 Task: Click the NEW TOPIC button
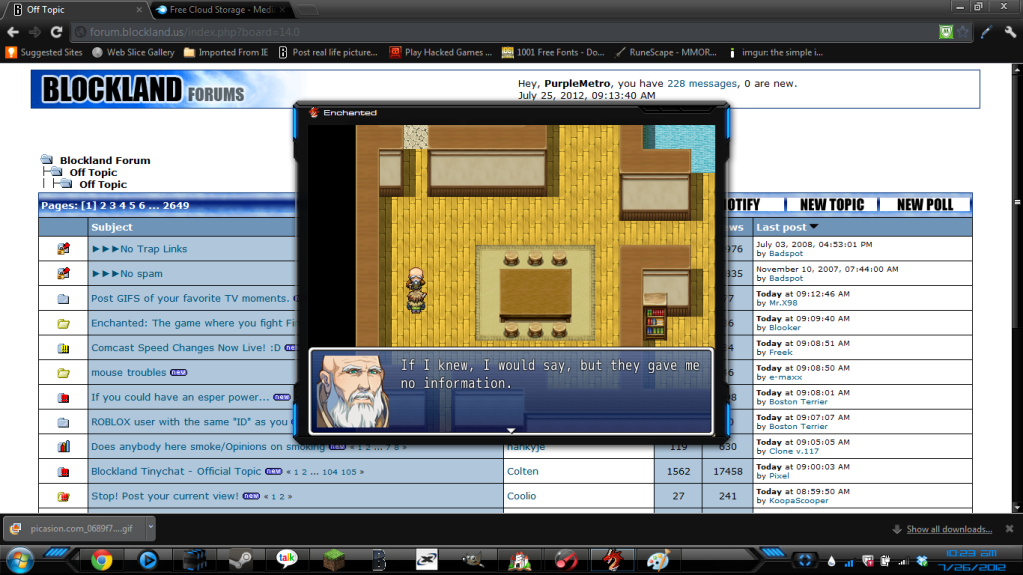831,204
